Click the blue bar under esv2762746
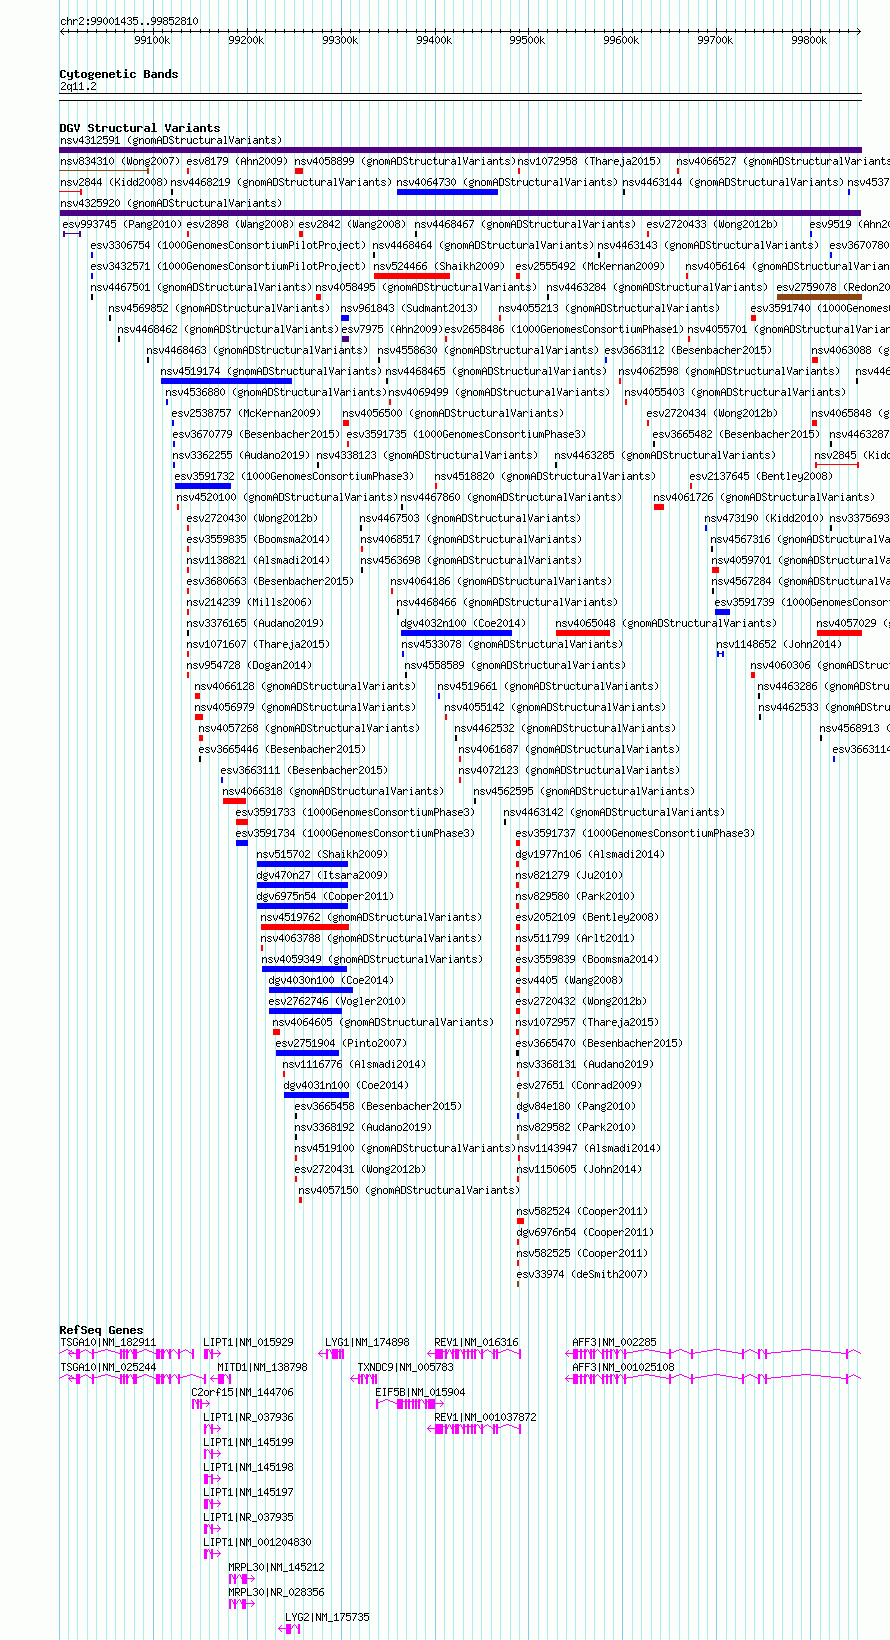Viewport: 890px width, 1640px height. coord(305,1010)
